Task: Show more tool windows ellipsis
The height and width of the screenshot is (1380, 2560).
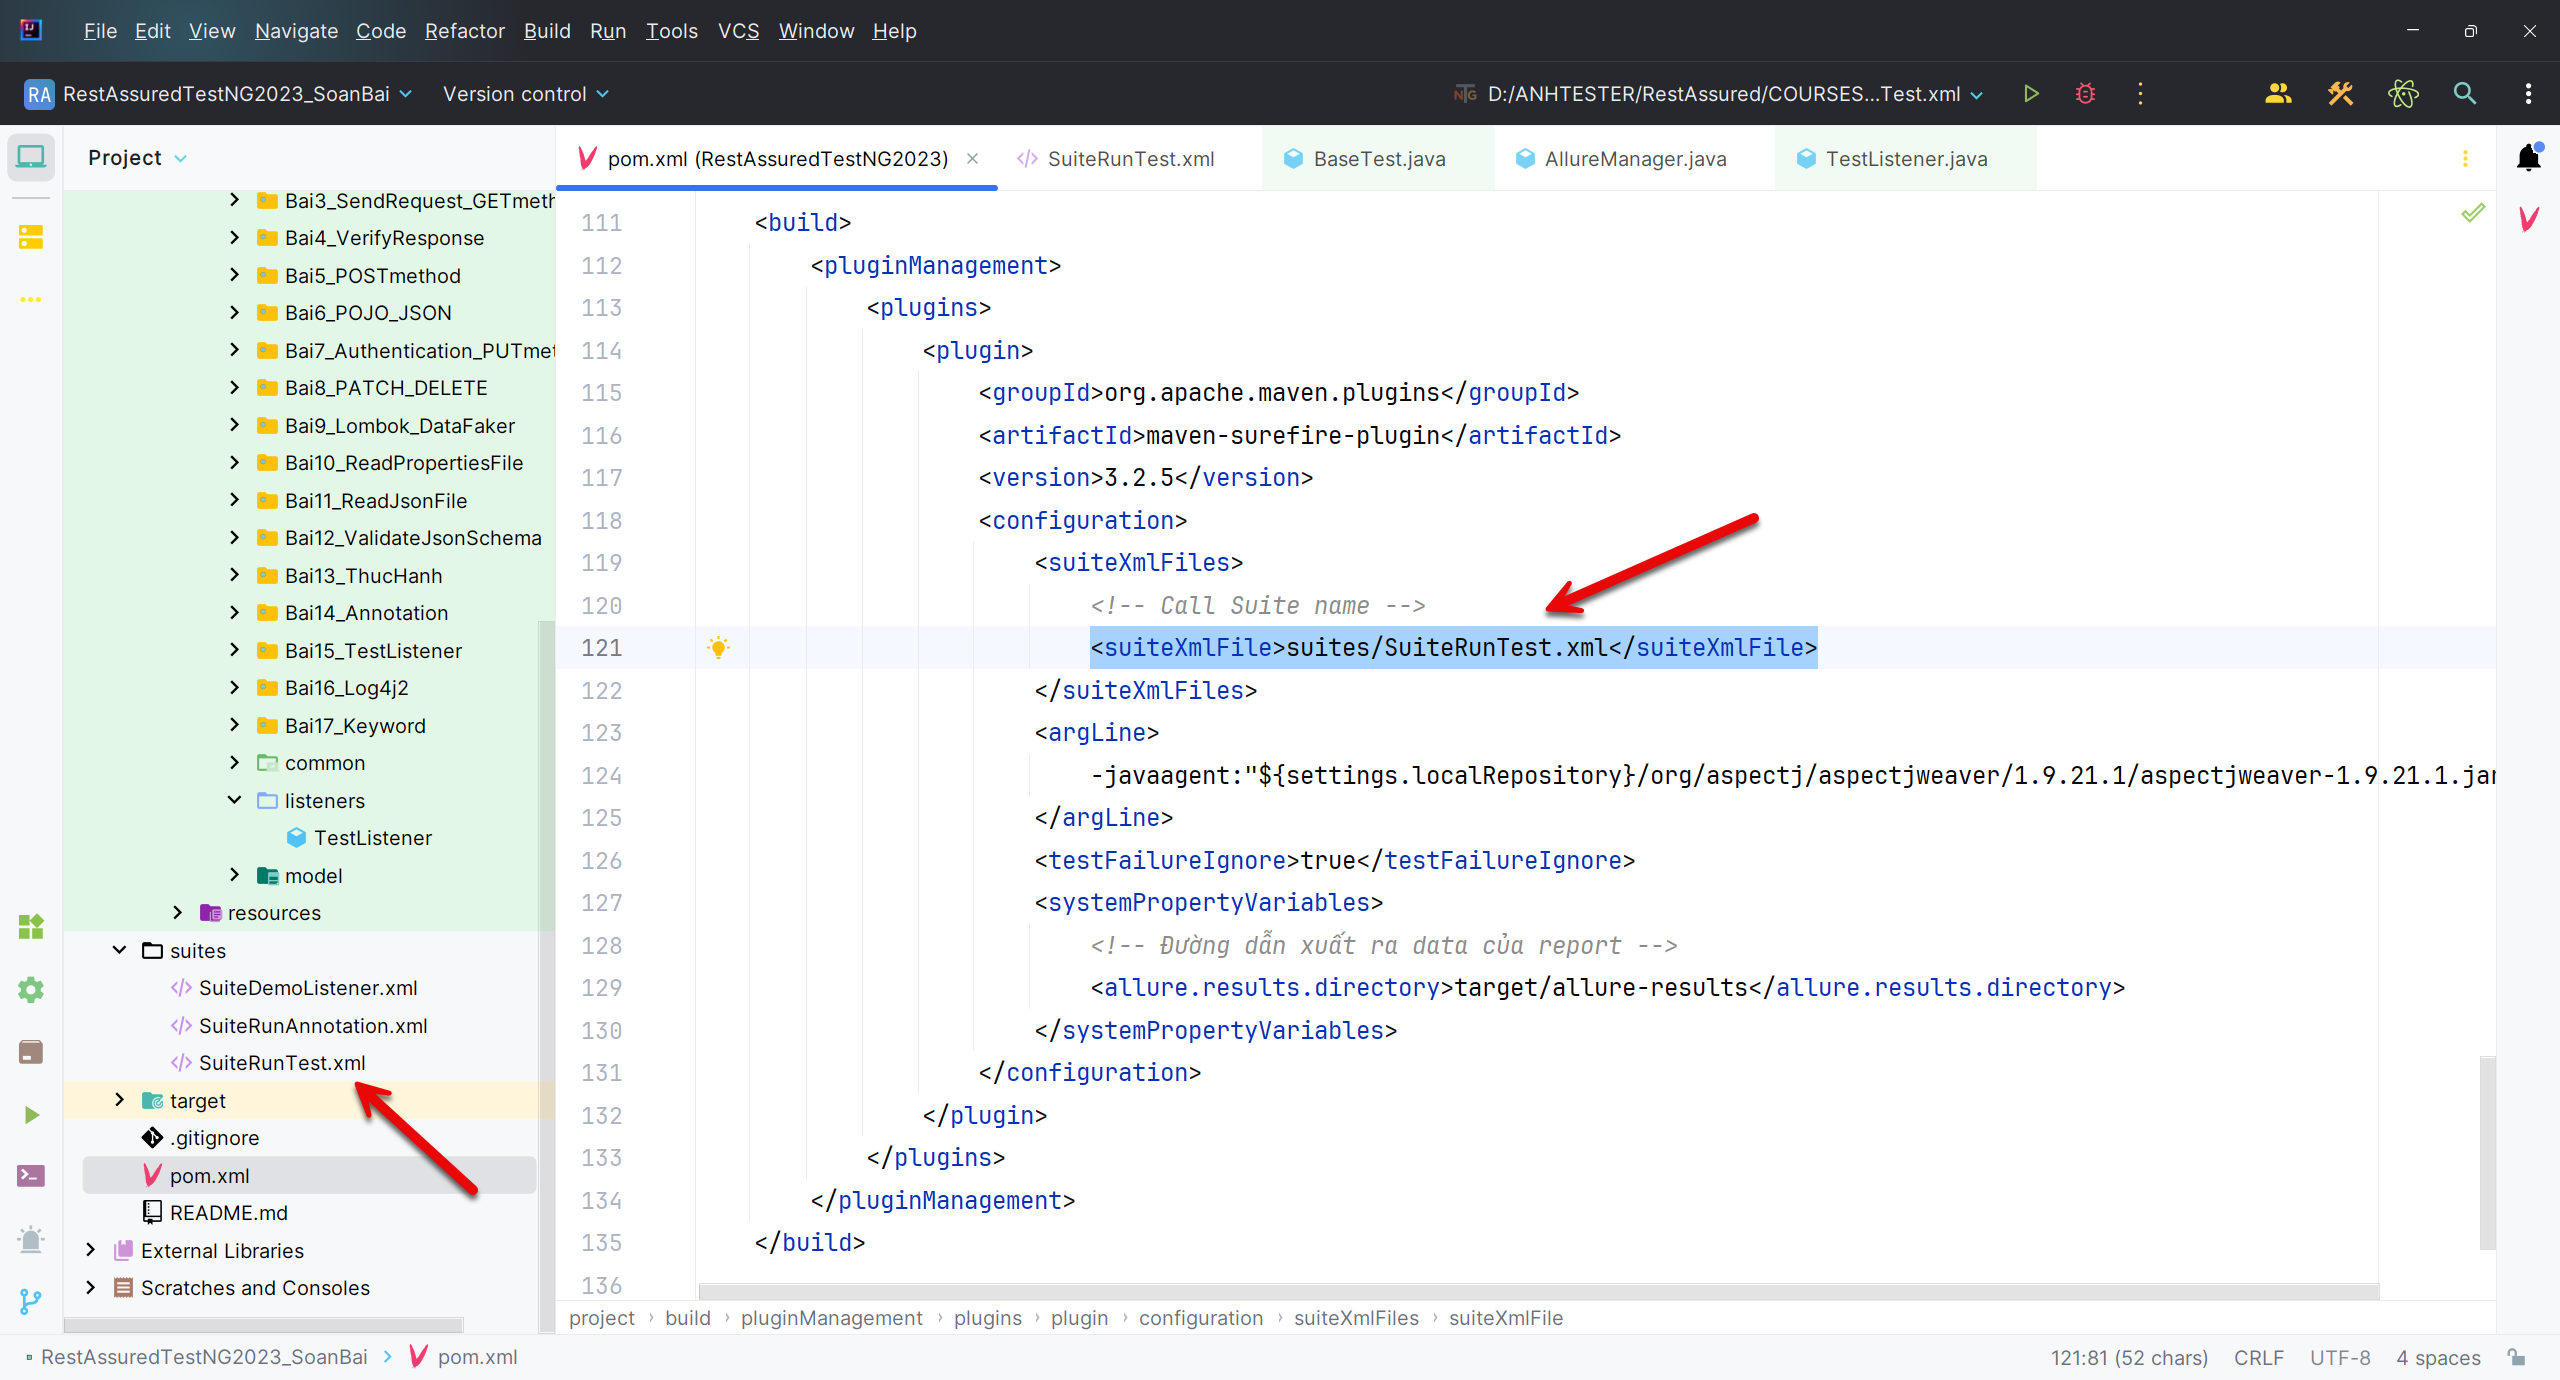Action: click(x=31, y=299)
